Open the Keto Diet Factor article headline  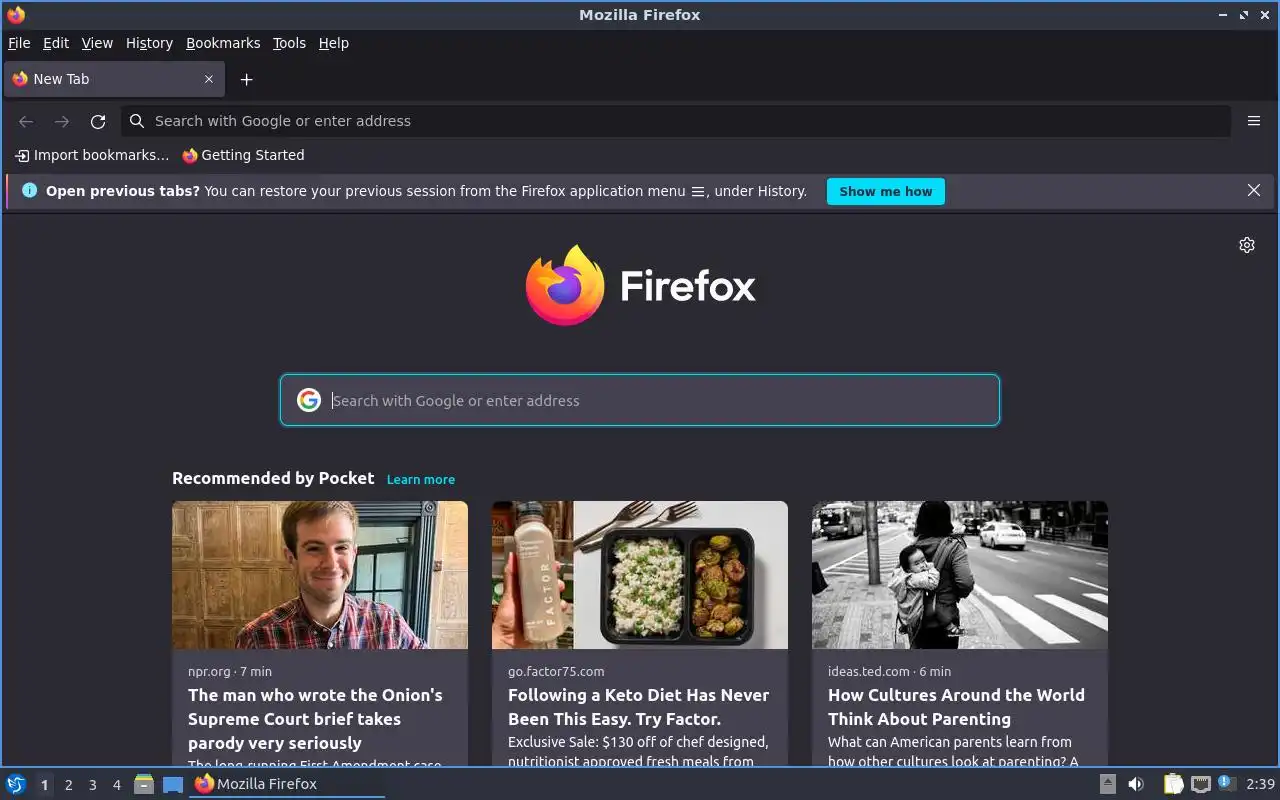(x=638, y=707)
